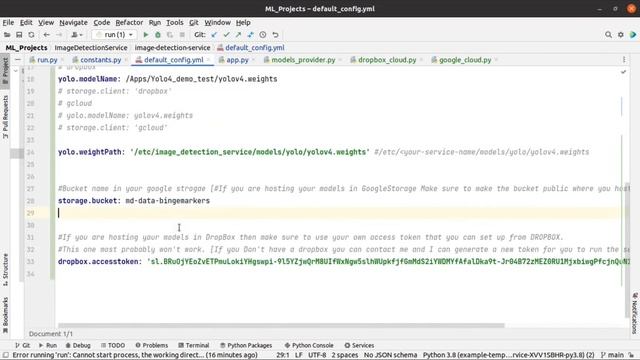The height and width of the screenshot is (360, 640).
Task: Open the Run menu
Action: [155, 22]
